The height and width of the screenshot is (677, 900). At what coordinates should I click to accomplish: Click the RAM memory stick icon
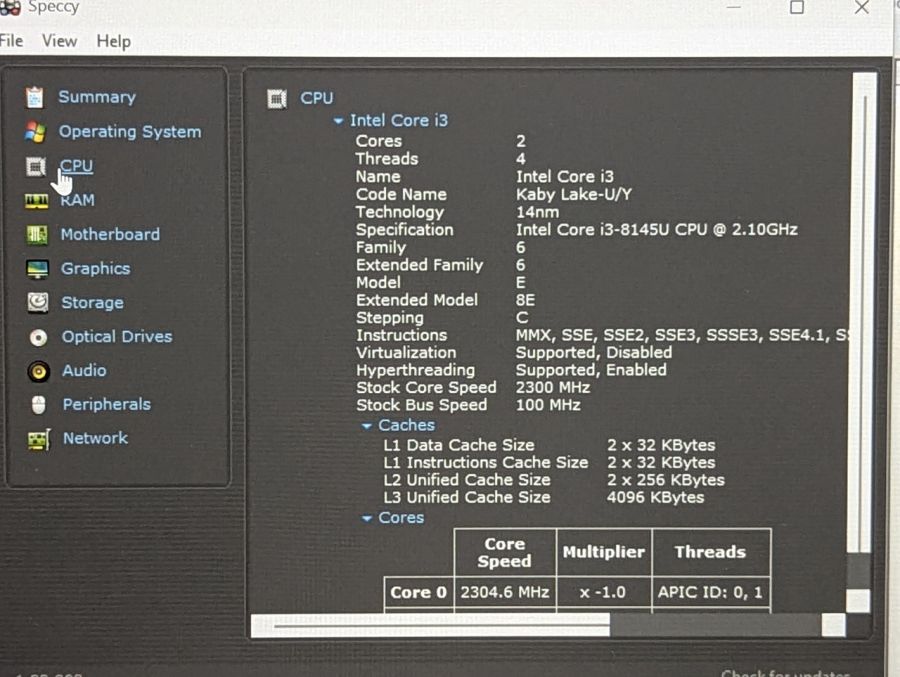point(36,201)
